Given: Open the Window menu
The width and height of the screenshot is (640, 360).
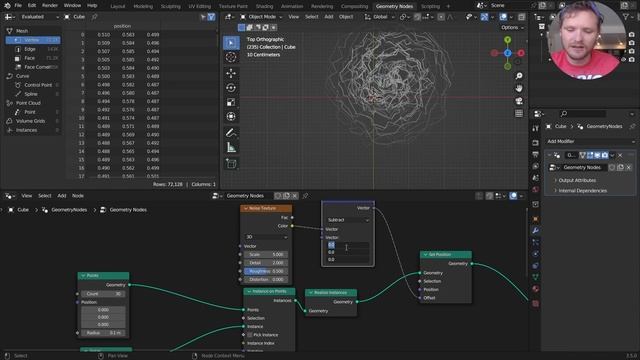Looking at the screenshot, I should click(x=72, y=6).
